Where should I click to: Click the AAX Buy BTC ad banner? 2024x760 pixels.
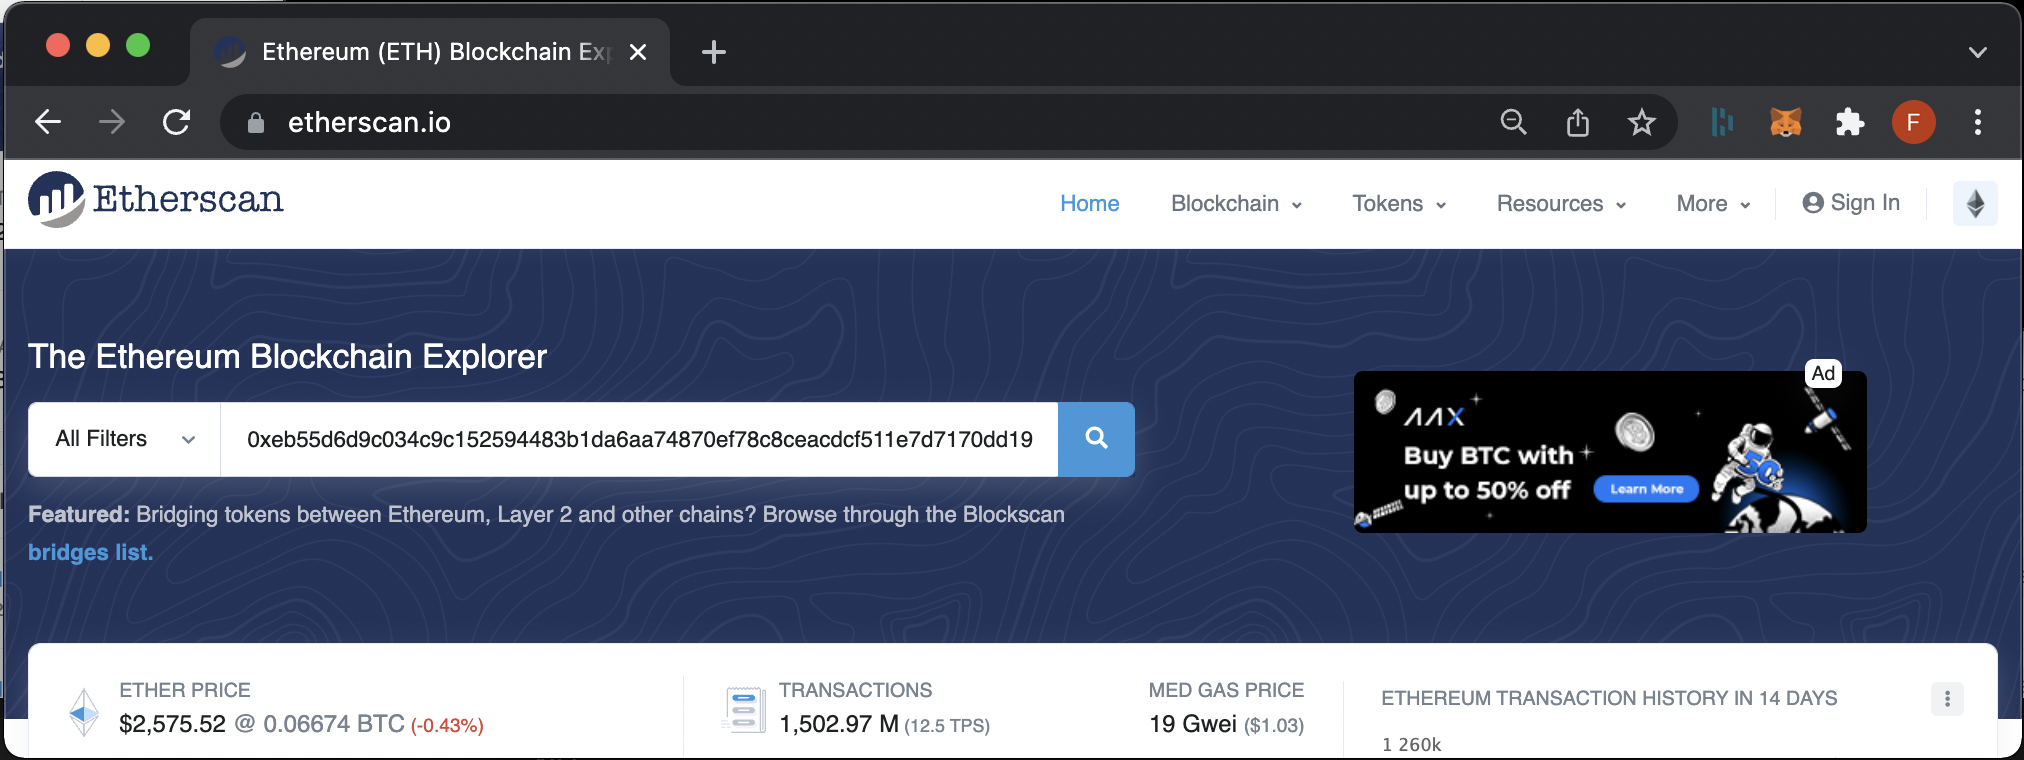point(1610,452)
